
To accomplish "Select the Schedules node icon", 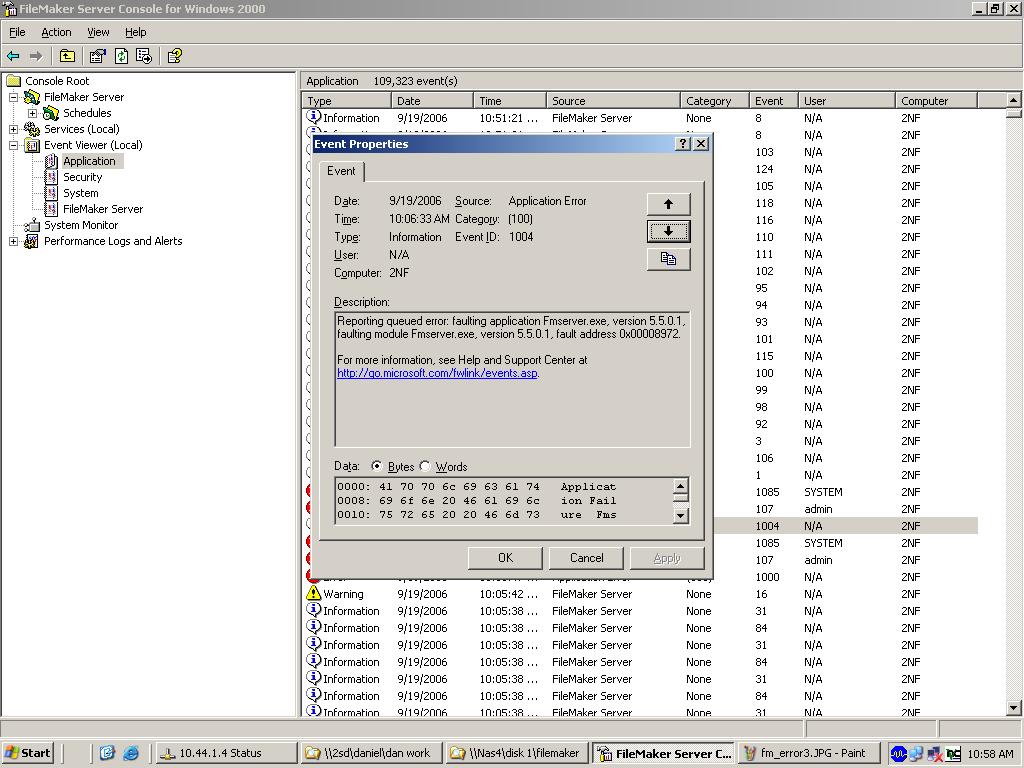I will point(51,113).
